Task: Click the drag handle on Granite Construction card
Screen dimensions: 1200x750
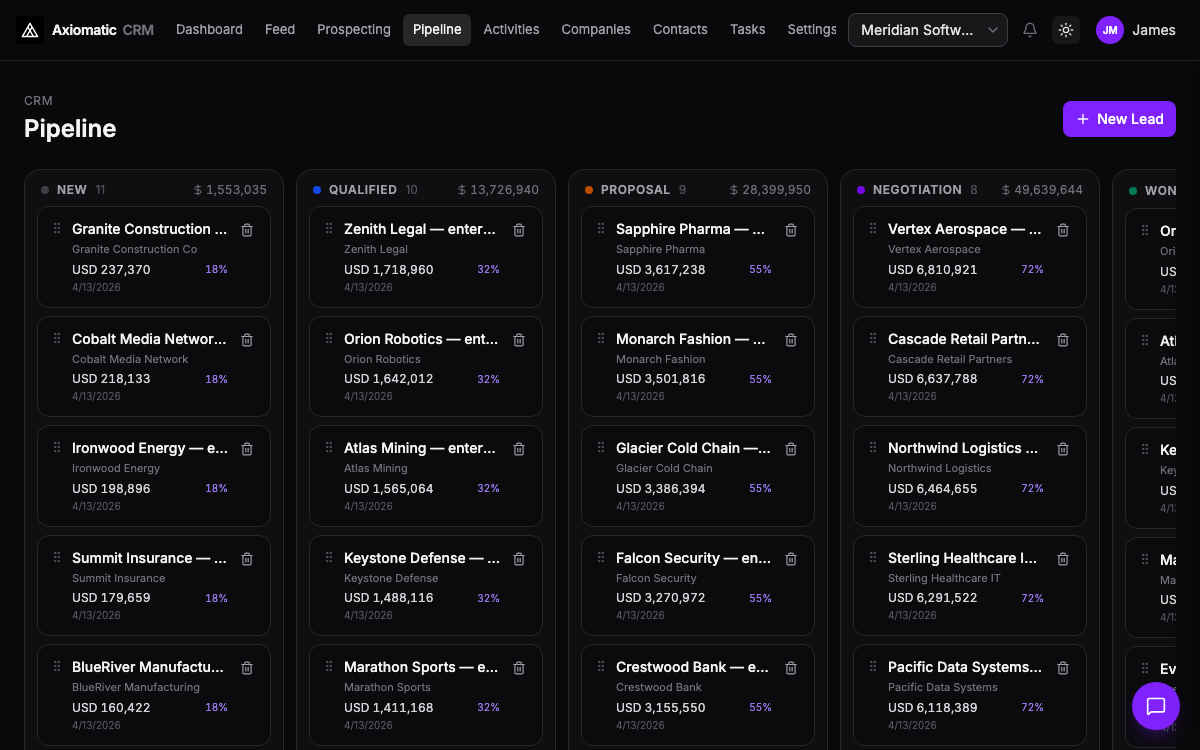Action: (x=55, y=229)
